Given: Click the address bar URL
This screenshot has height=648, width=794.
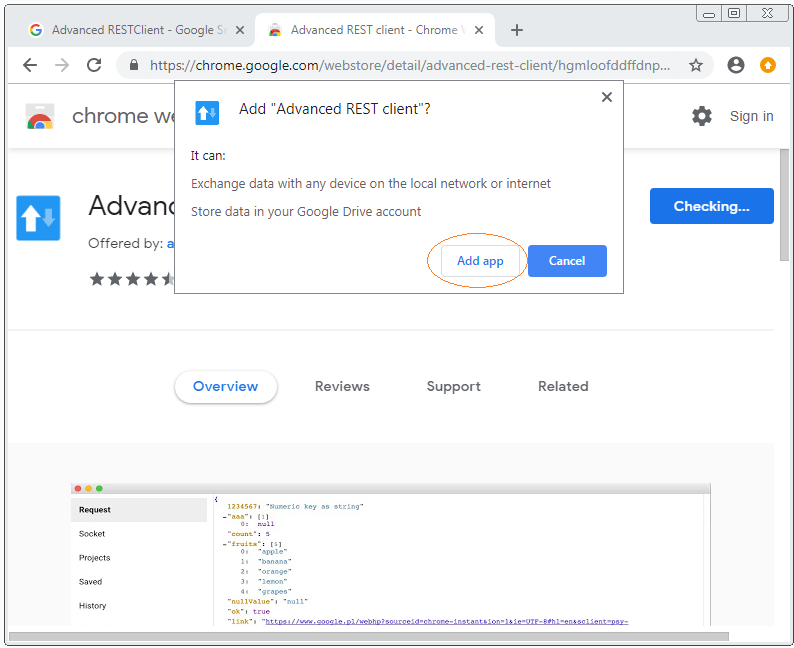Looking at the screenshot, I should (410, 65).
